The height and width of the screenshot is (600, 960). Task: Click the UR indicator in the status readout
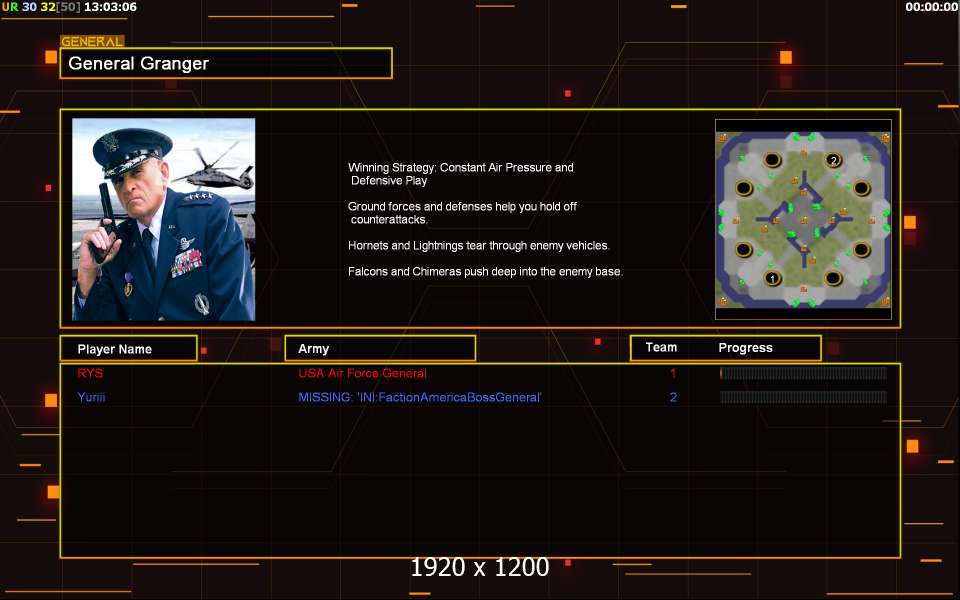click(x=10, y=7)
